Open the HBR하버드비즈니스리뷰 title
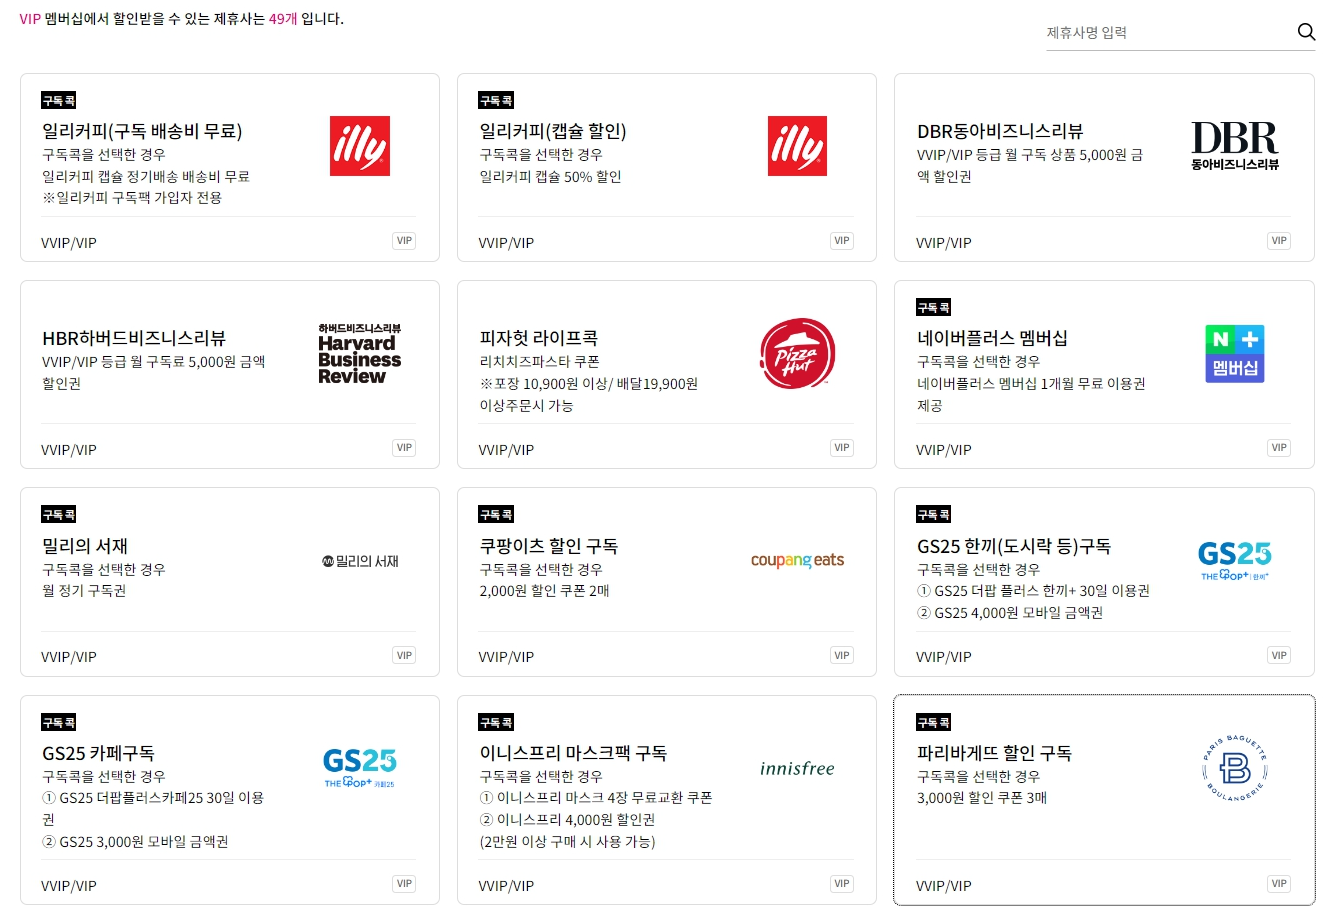Image resolution: width=1336 pixels, height=912 pixels. (x=134, y=338)
